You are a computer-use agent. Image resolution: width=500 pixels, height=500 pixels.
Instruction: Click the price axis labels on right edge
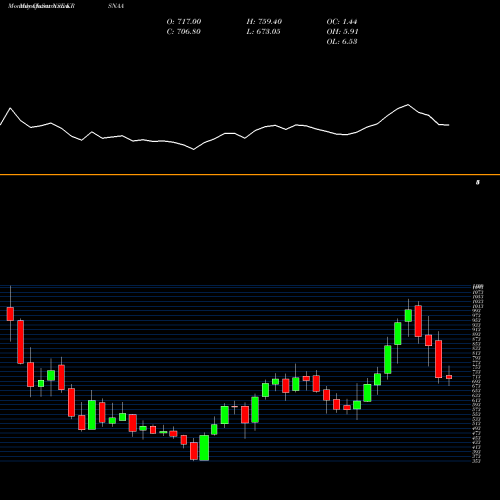[x=477, y=374]
